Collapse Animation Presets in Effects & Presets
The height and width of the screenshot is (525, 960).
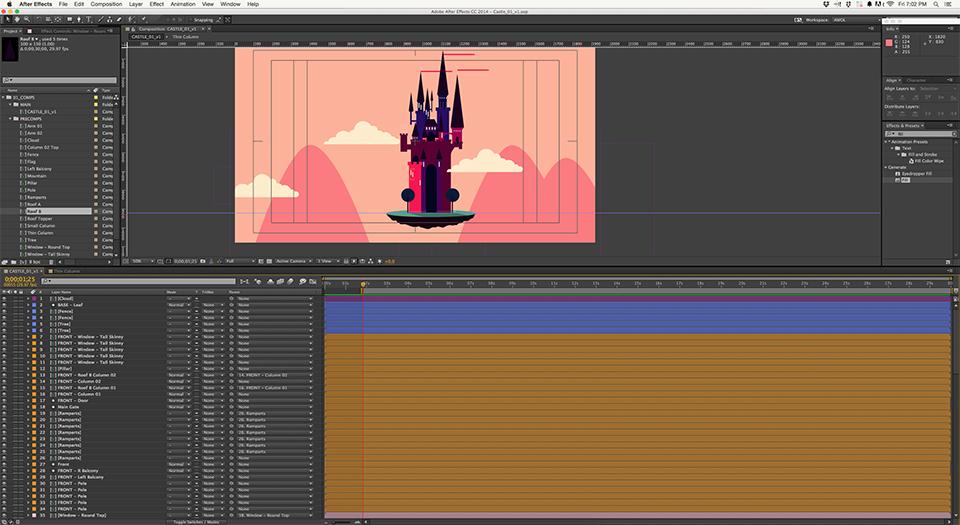coord(886,141)
